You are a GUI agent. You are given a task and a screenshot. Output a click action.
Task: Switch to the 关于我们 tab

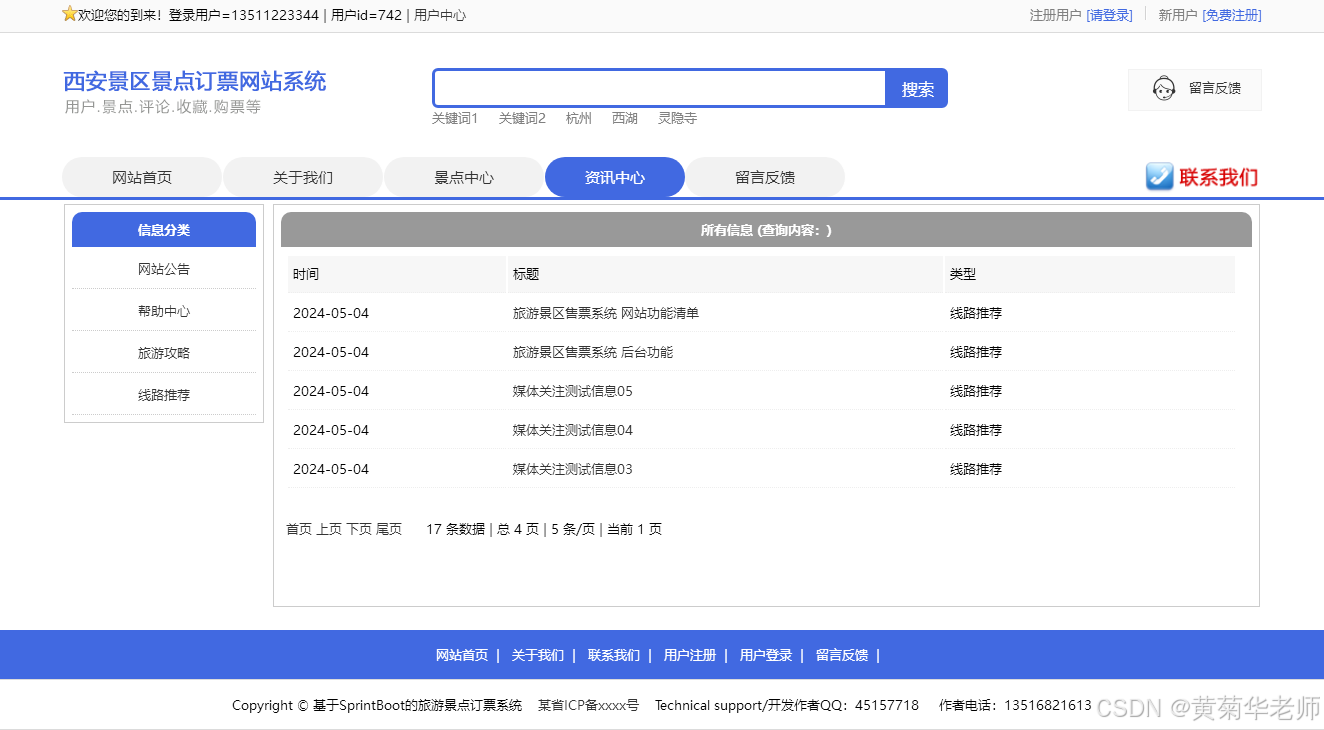point(303,176)
